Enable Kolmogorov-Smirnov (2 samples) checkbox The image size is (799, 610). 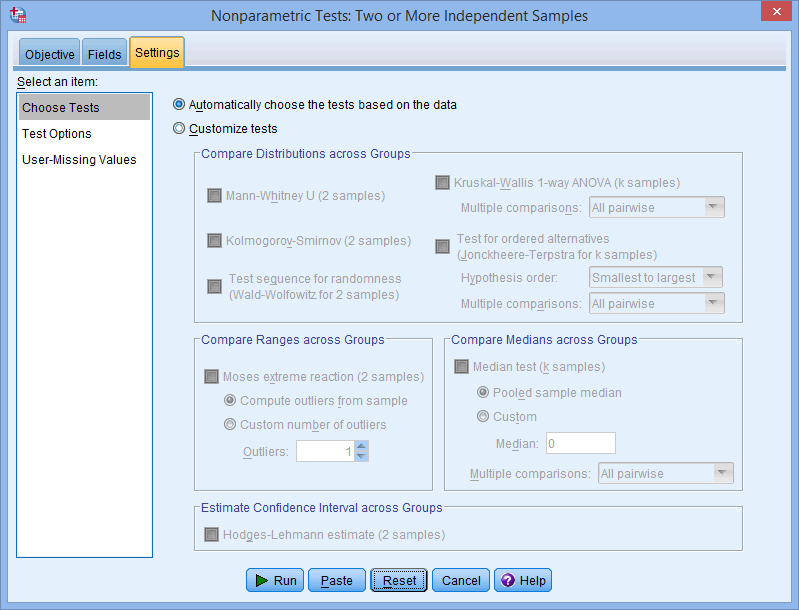click(215, 241)
